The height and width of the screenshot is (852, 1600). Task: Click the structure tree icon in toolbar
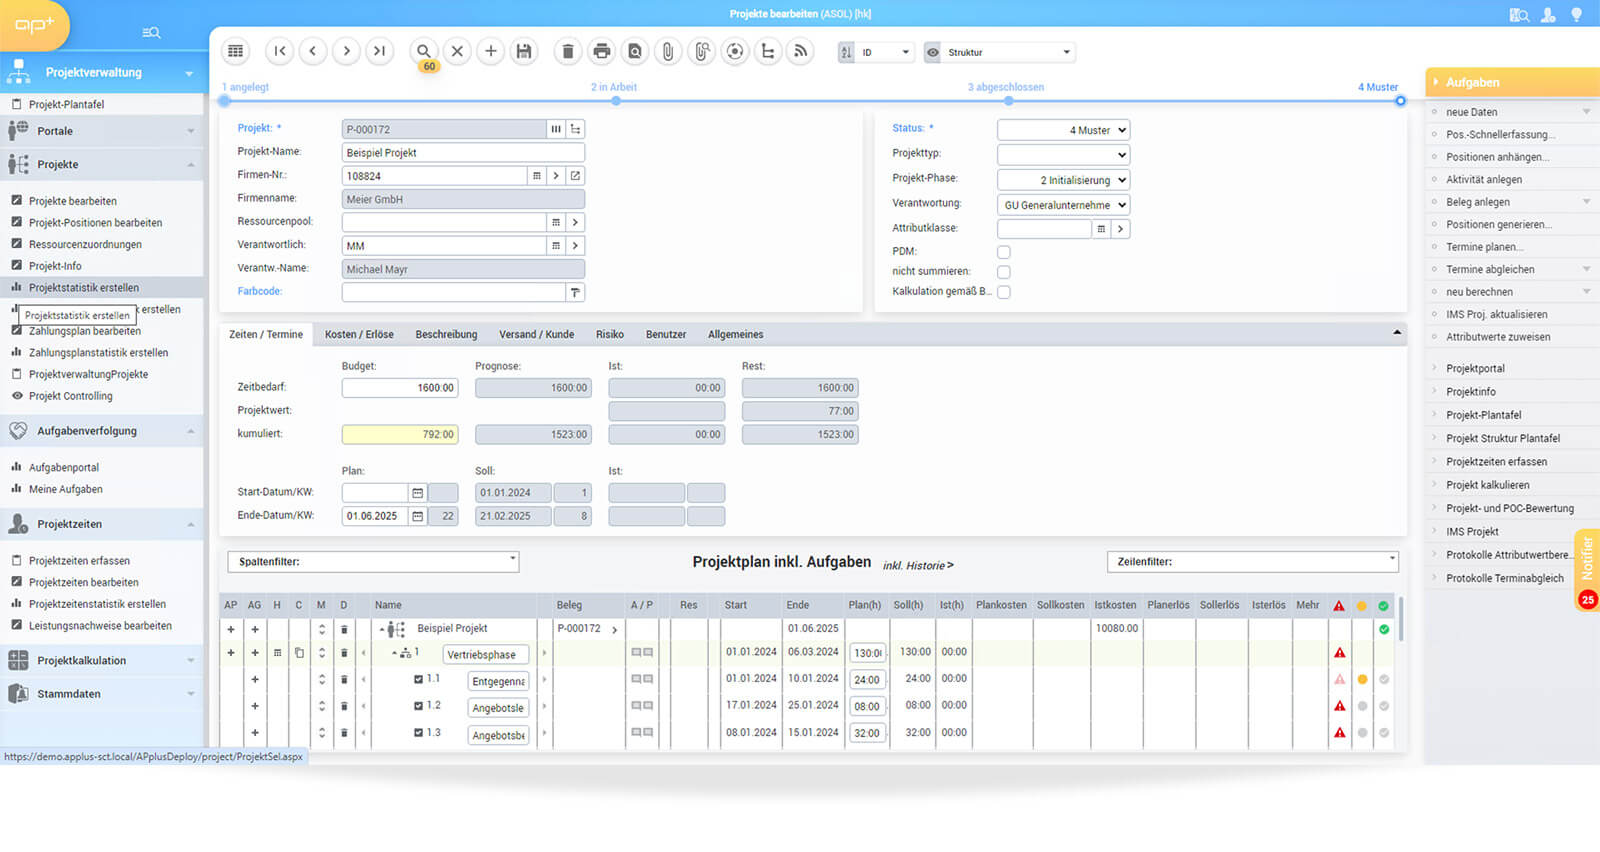point(768,51)
